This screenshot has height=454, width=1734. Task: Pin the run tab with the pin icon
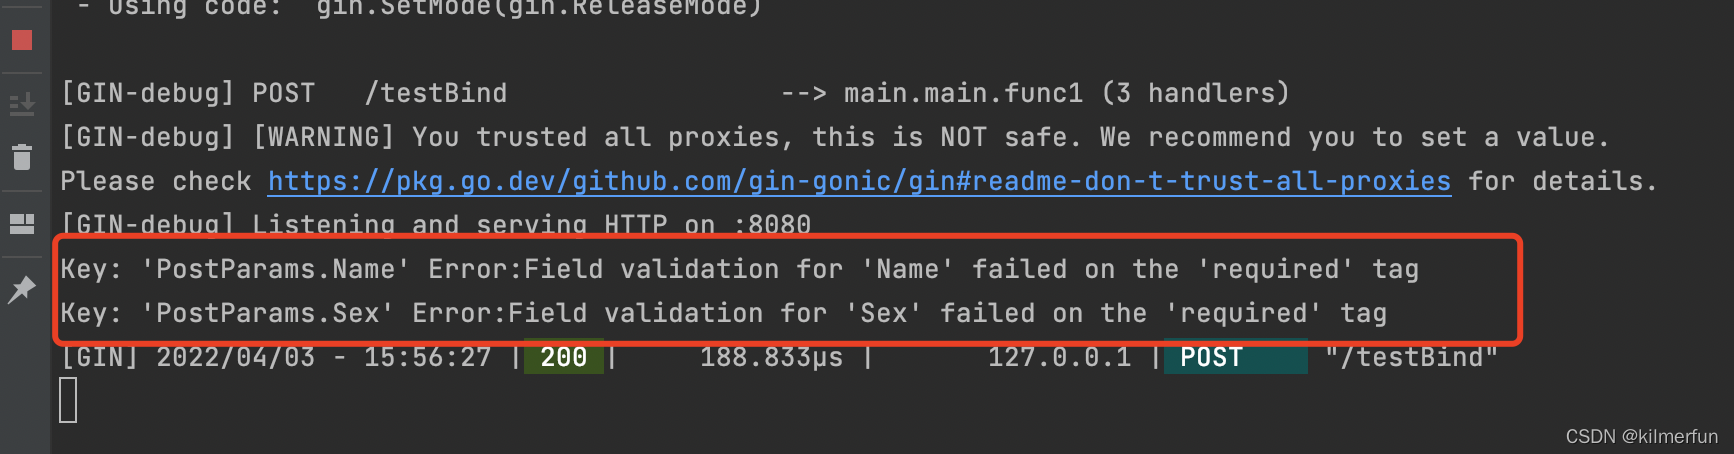[21, 290]
